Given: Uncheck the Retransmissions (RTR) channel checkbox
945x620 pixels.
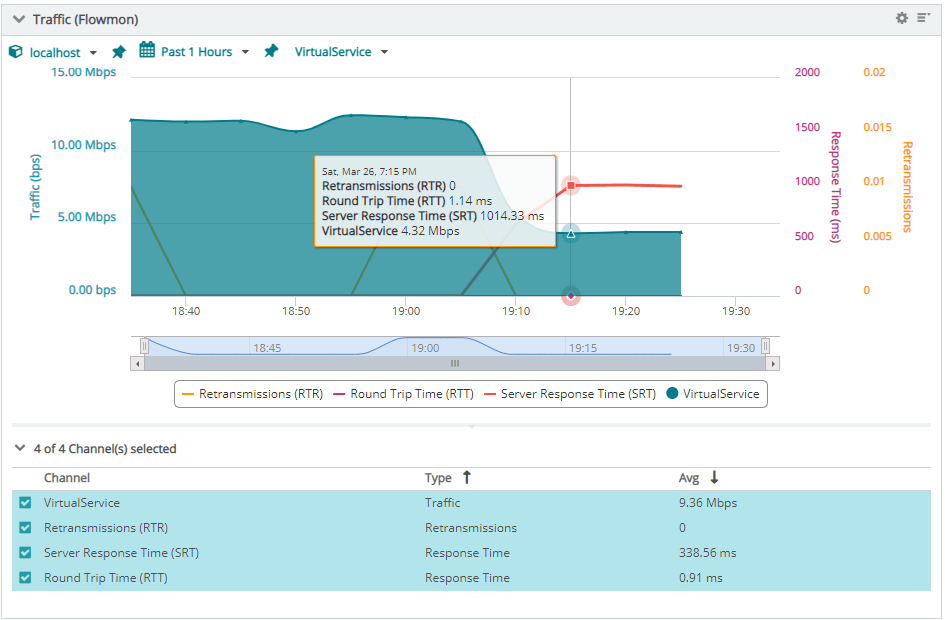Looking at the screenshot, I should click(25, 528).
